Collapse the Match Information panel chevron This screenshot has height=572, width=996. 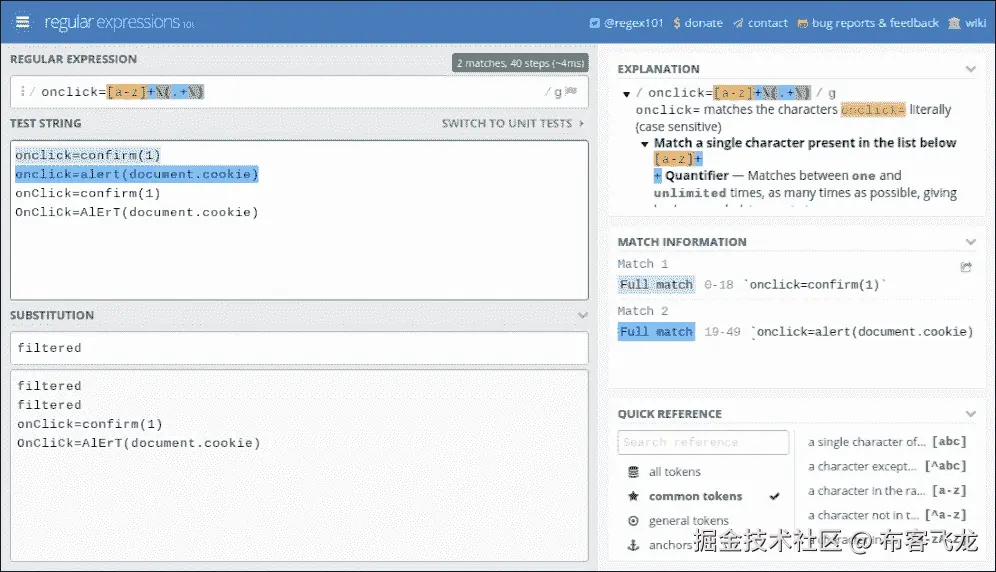point(970,242)
